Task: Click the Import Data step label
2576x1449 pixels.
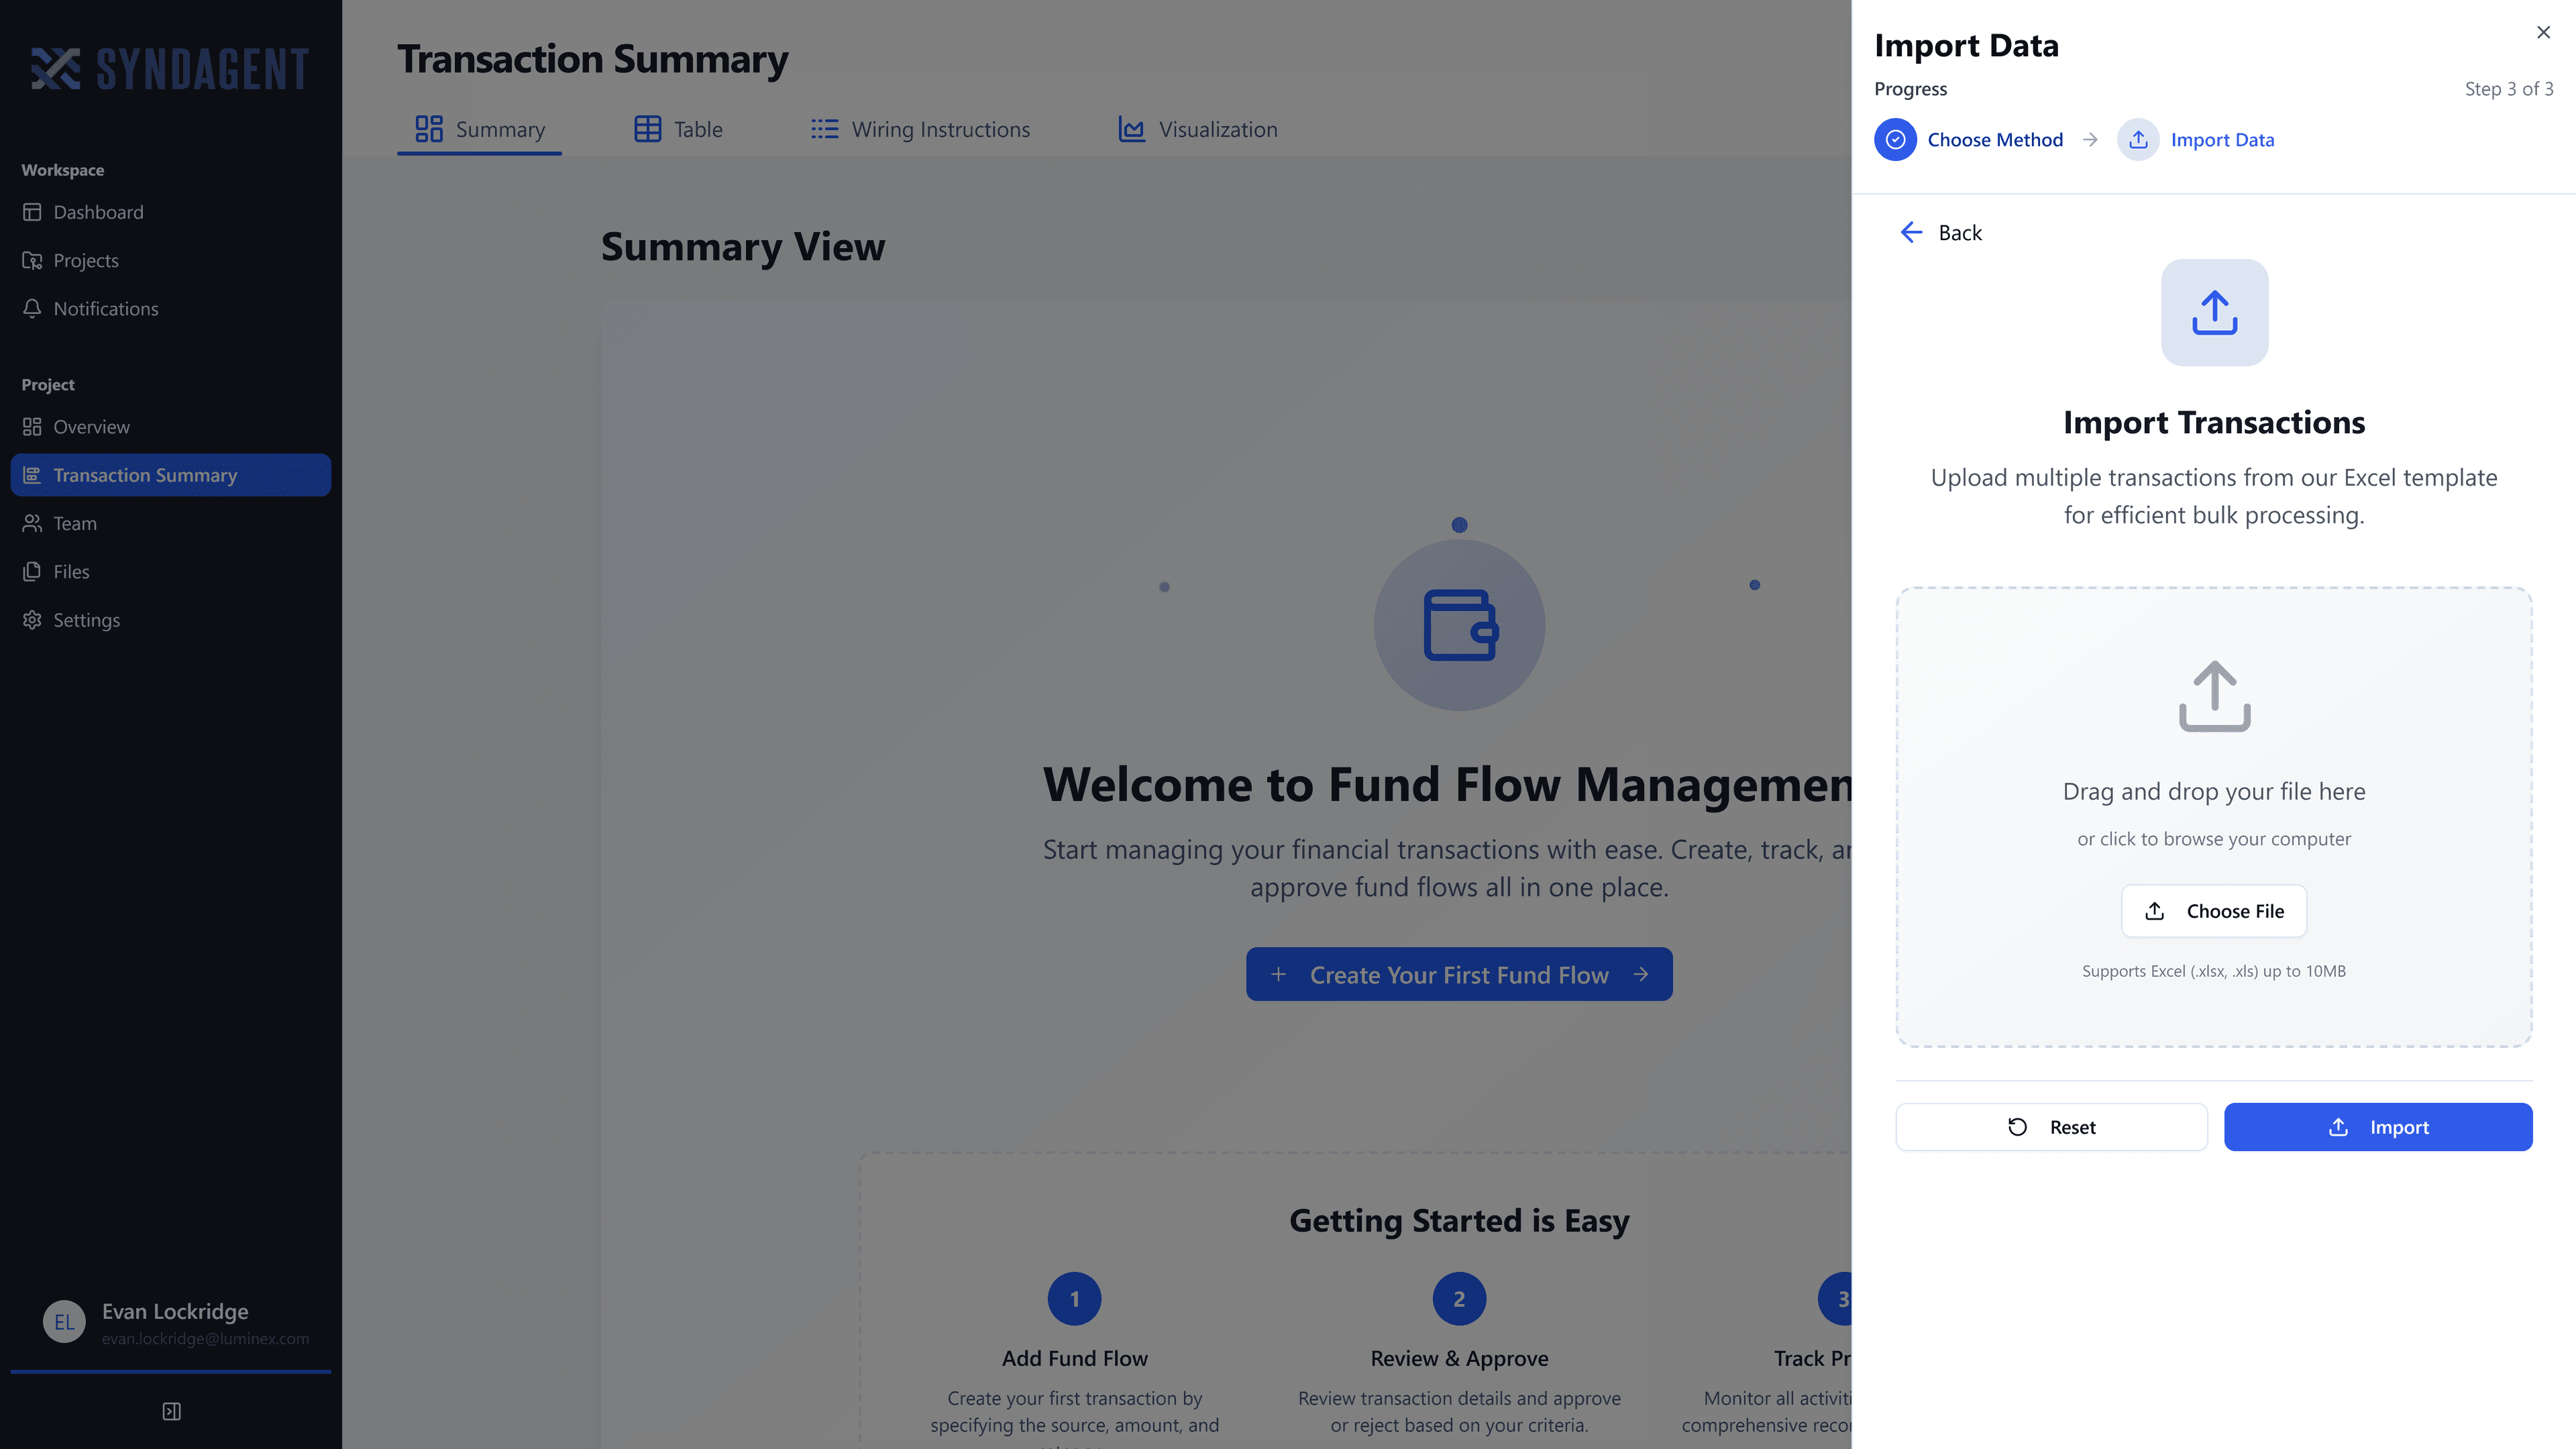Action: pyautogui.click(x=2222, y=140)
